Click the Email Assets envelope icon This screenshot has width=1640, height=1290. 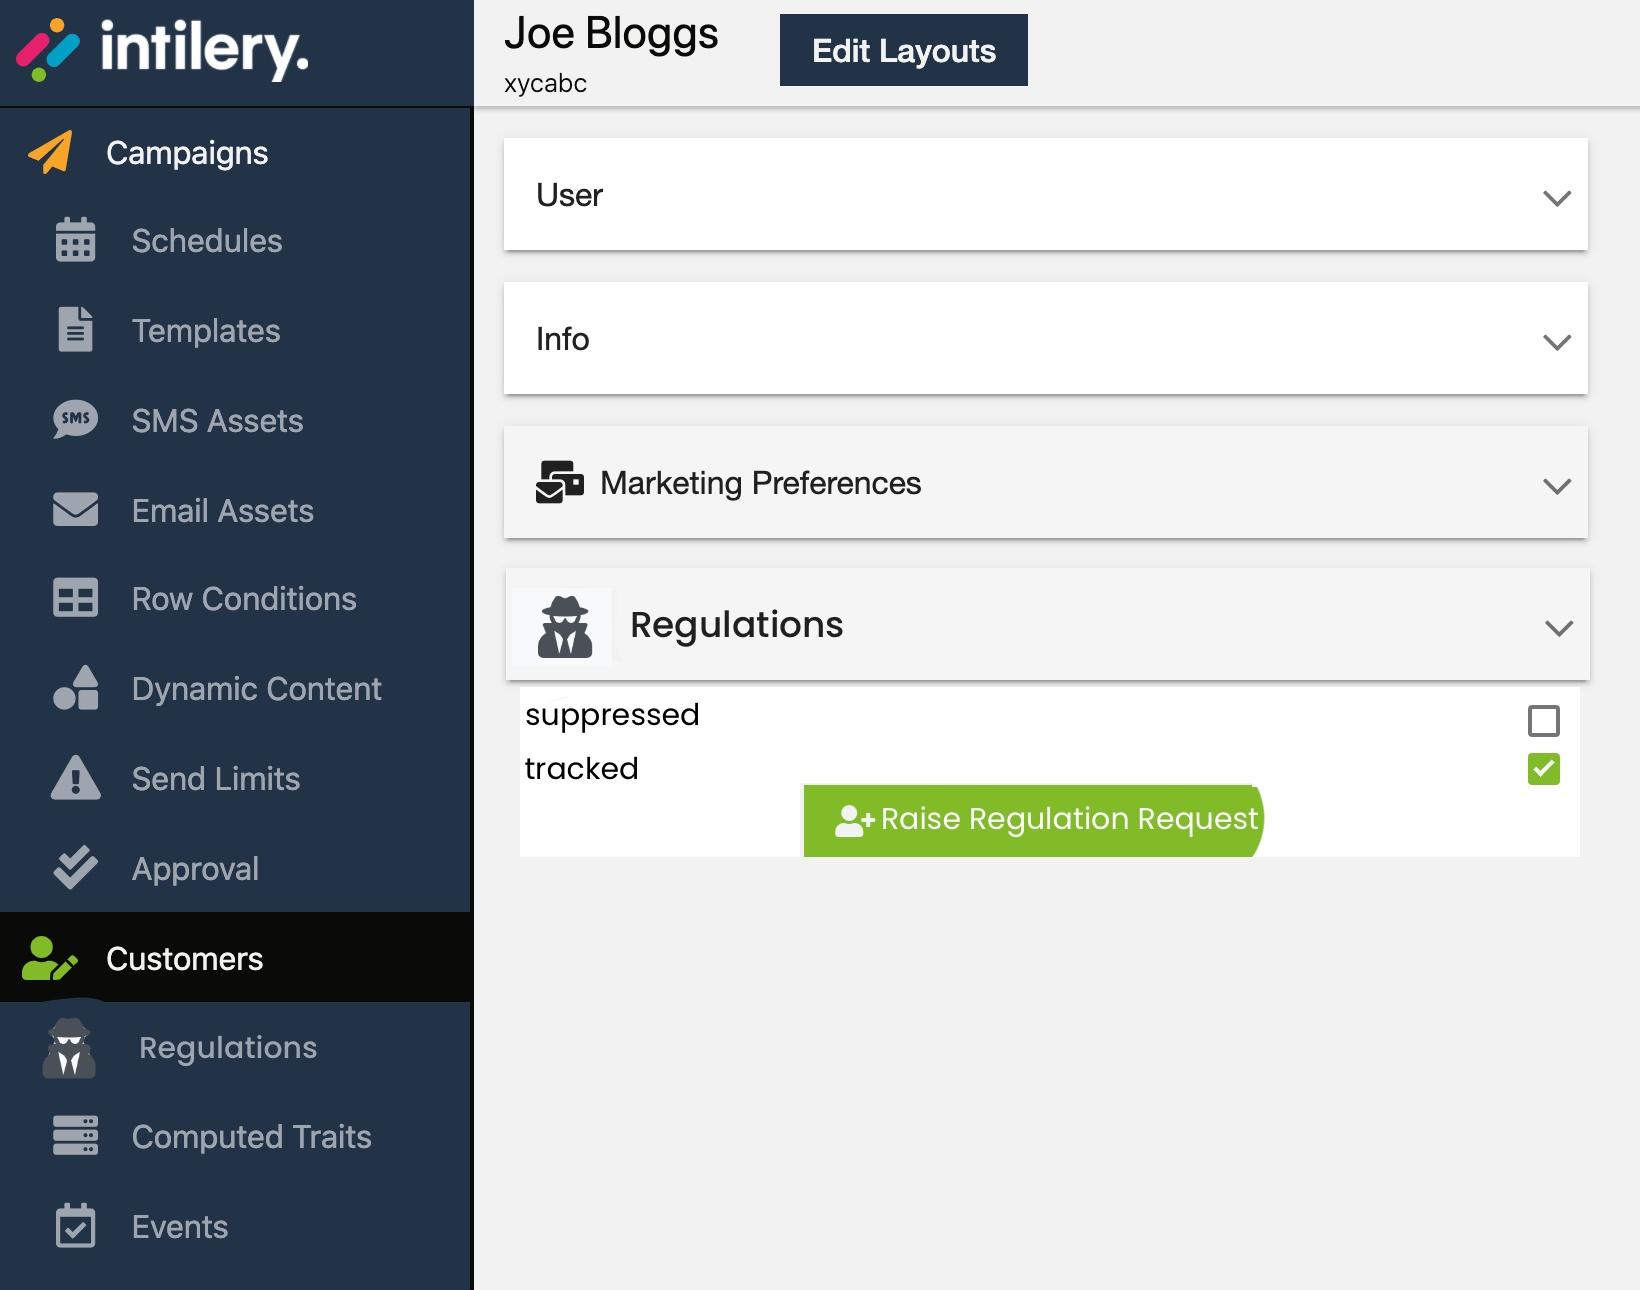pyautogui.click(x=75, y=509)
